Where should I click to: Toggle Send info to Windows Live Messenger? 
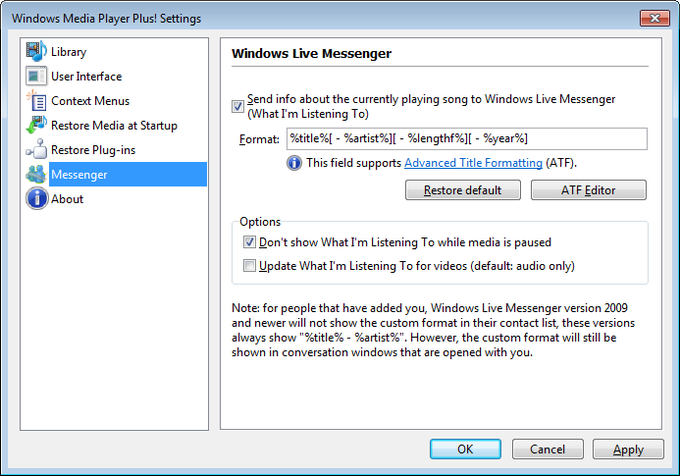(238, 106)
